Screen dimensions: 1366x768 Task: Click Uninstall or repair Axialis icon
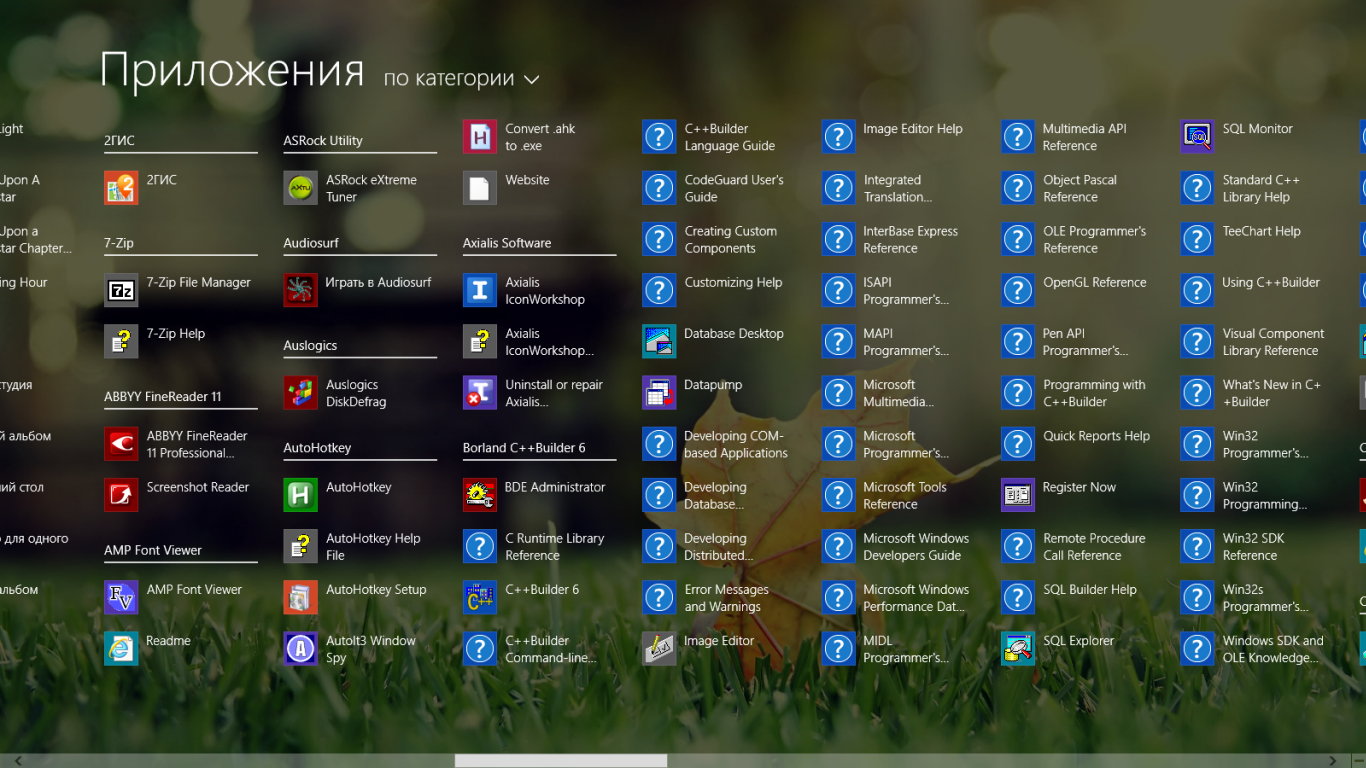[x=480, y=393]
